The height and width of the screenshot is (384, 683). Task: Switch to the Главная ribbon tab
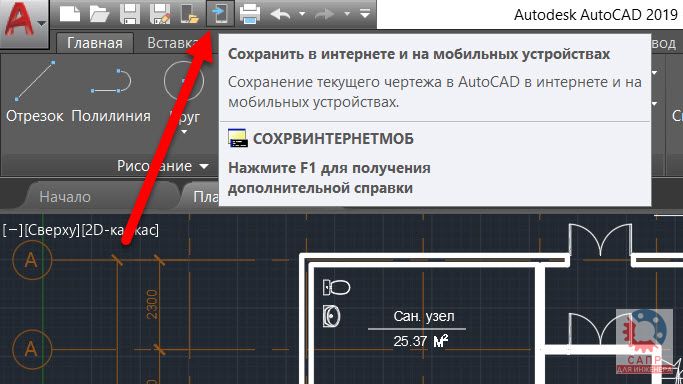pyautogui.click(x=95, y=43)
